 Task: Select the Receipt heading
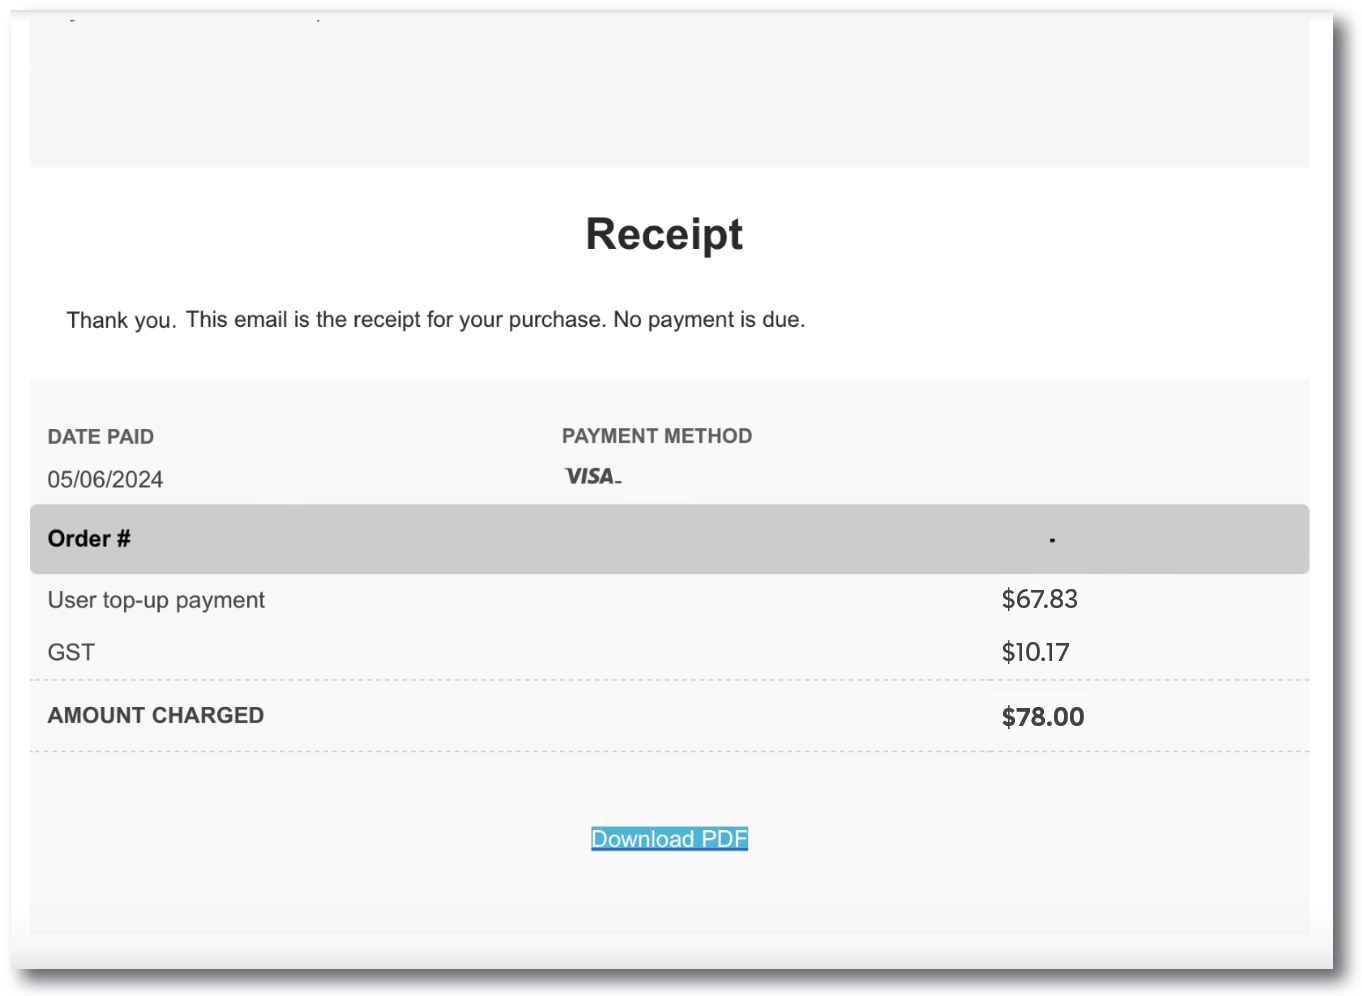click(x=664, y=235)
